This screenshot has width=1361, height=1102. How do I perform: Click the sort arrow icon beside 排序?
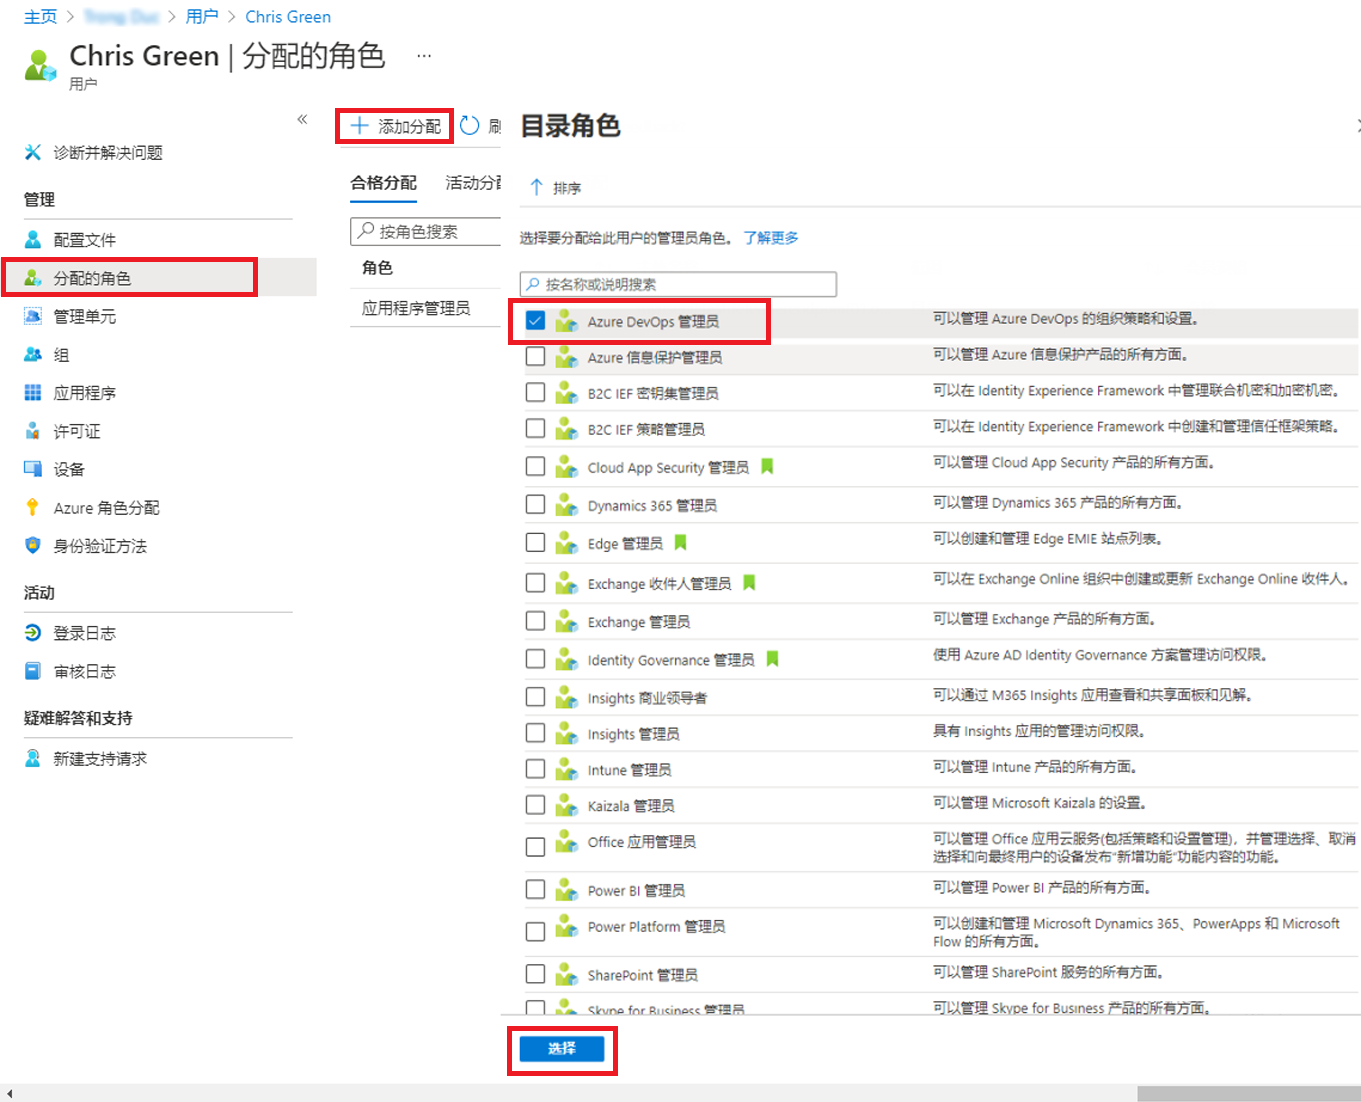coord(536,187)
